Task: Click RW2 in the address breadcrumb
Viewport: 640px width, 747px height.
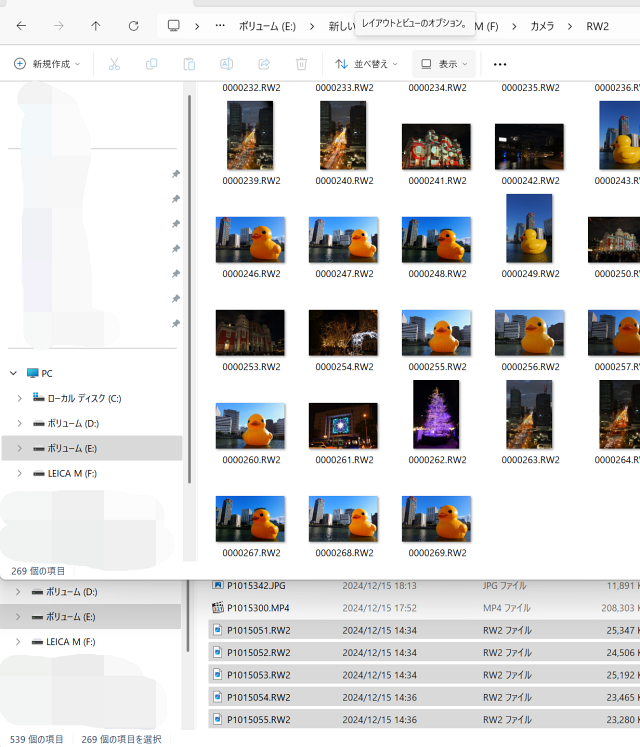Action: click(x=597, y=26)
